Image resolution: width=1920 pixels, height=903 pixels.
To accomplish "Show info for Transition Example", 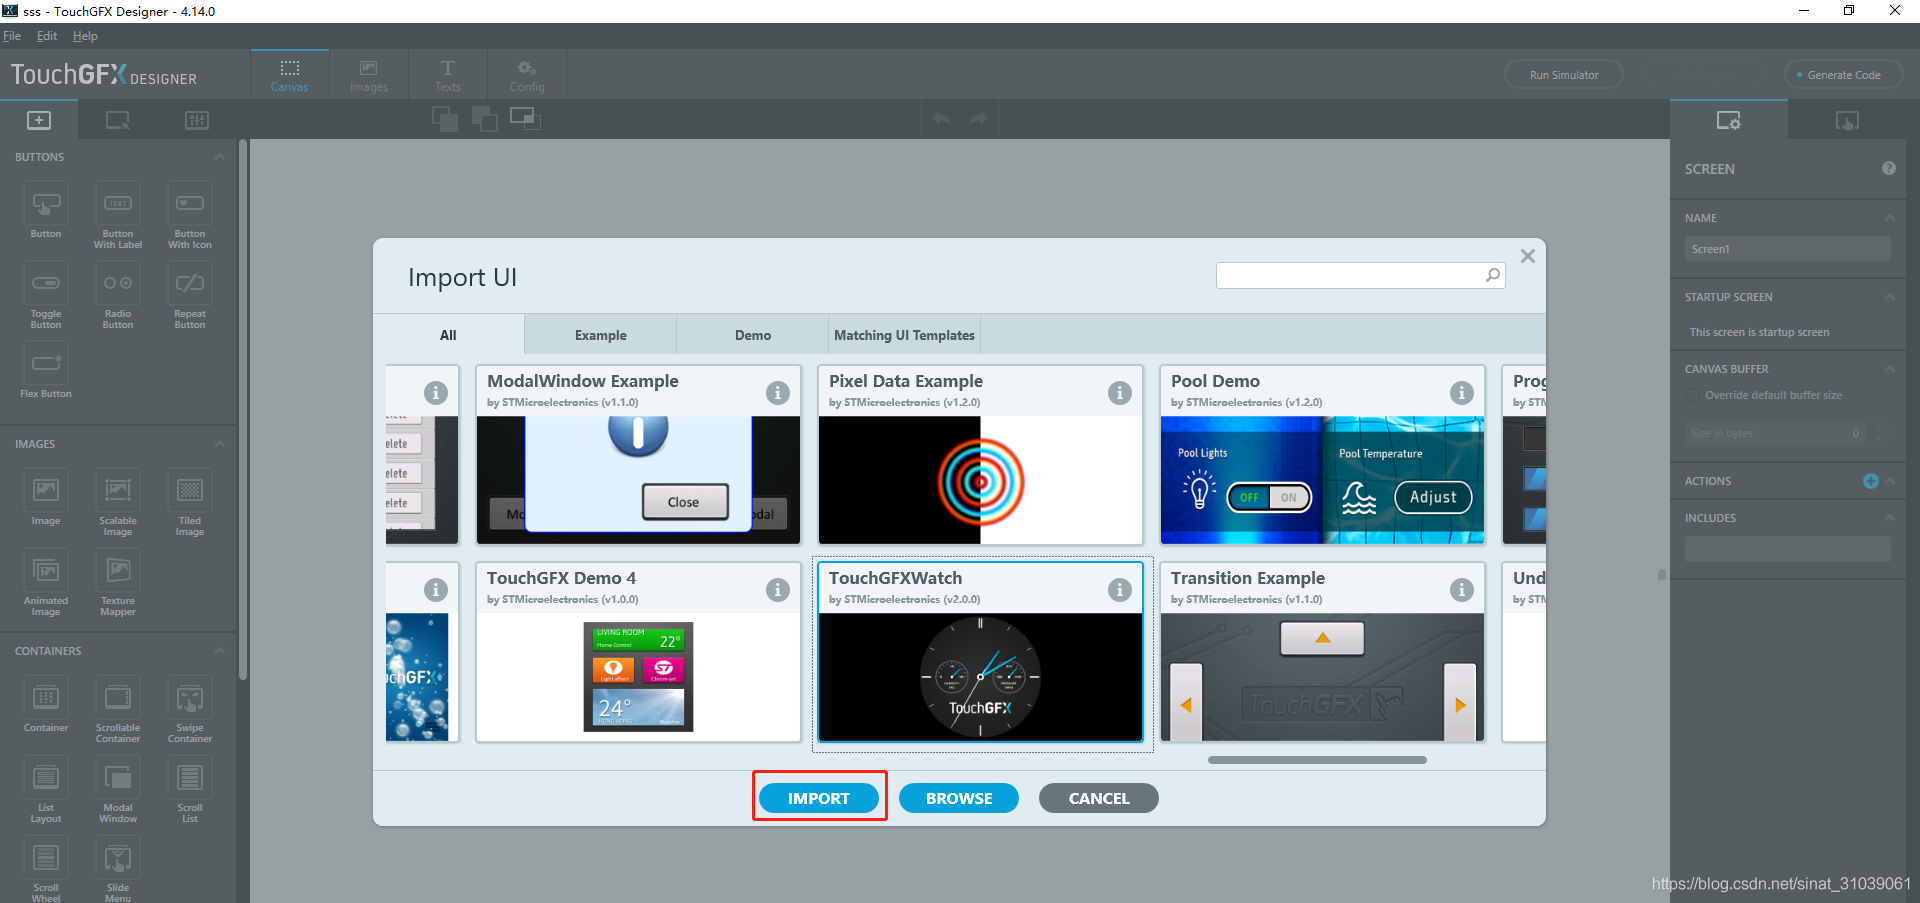I will click(x=1462, y=590).
